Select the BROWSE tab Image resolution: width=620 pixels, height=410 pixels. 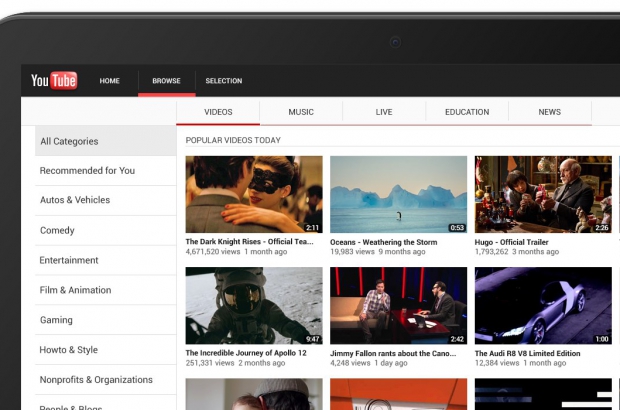tap(166, 81)
